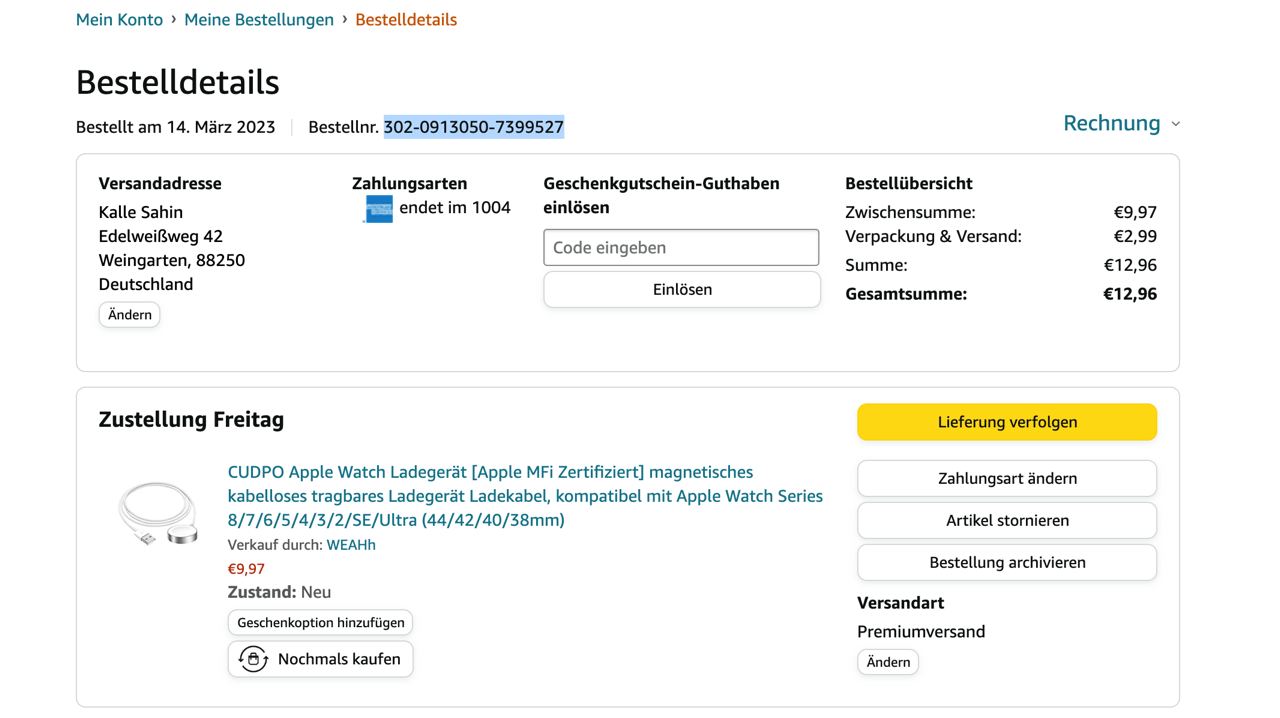Select Zahlungsart ändern button

[x=1006, y=478]
